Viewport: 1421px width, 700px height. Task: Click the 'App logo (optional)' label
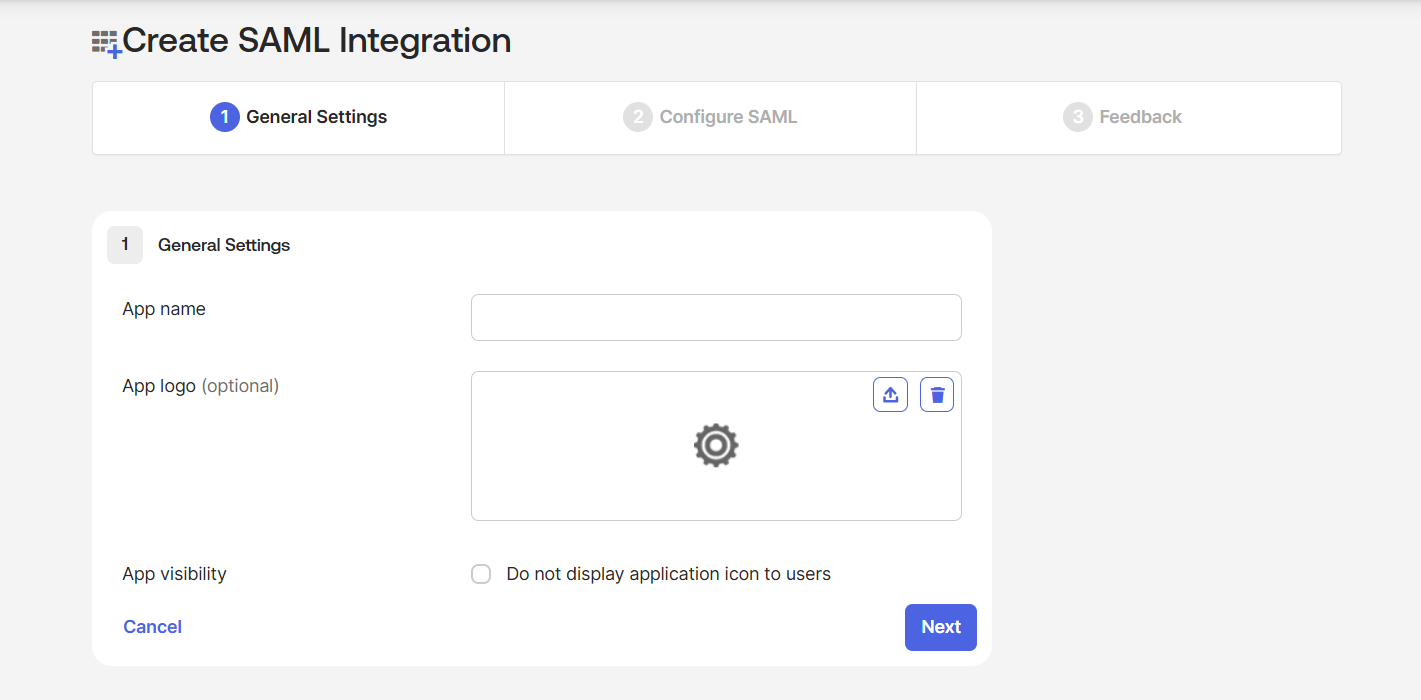[200, 386]
